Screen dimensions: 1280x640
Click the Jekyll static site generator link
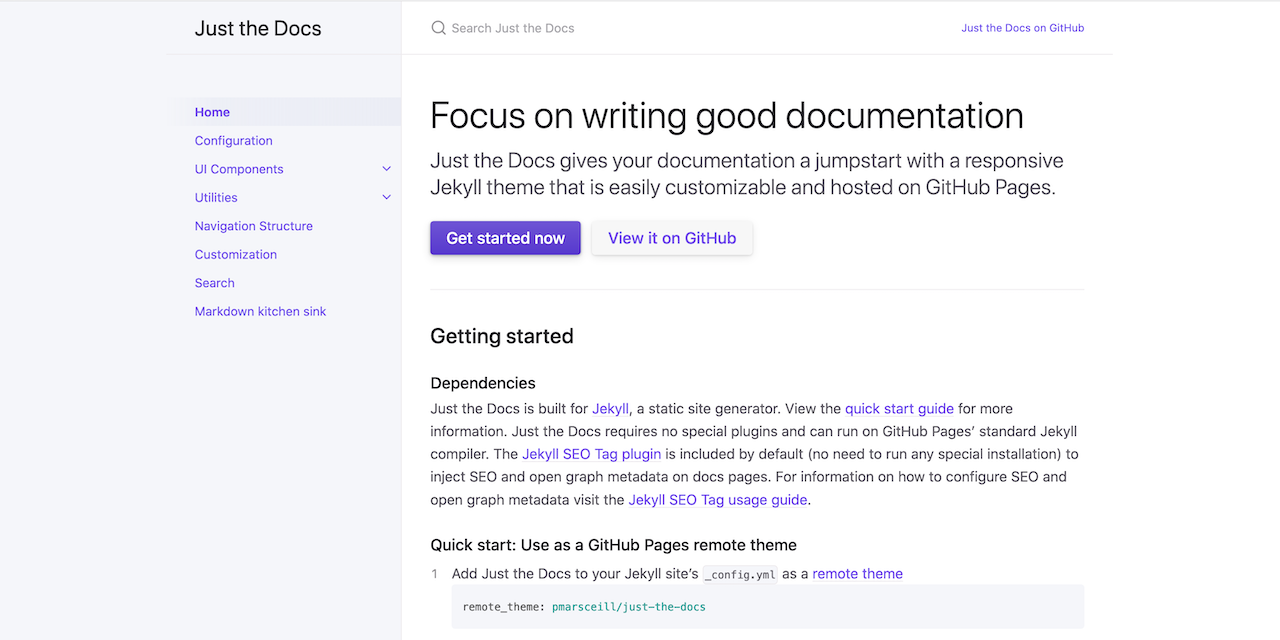(610, 408)
